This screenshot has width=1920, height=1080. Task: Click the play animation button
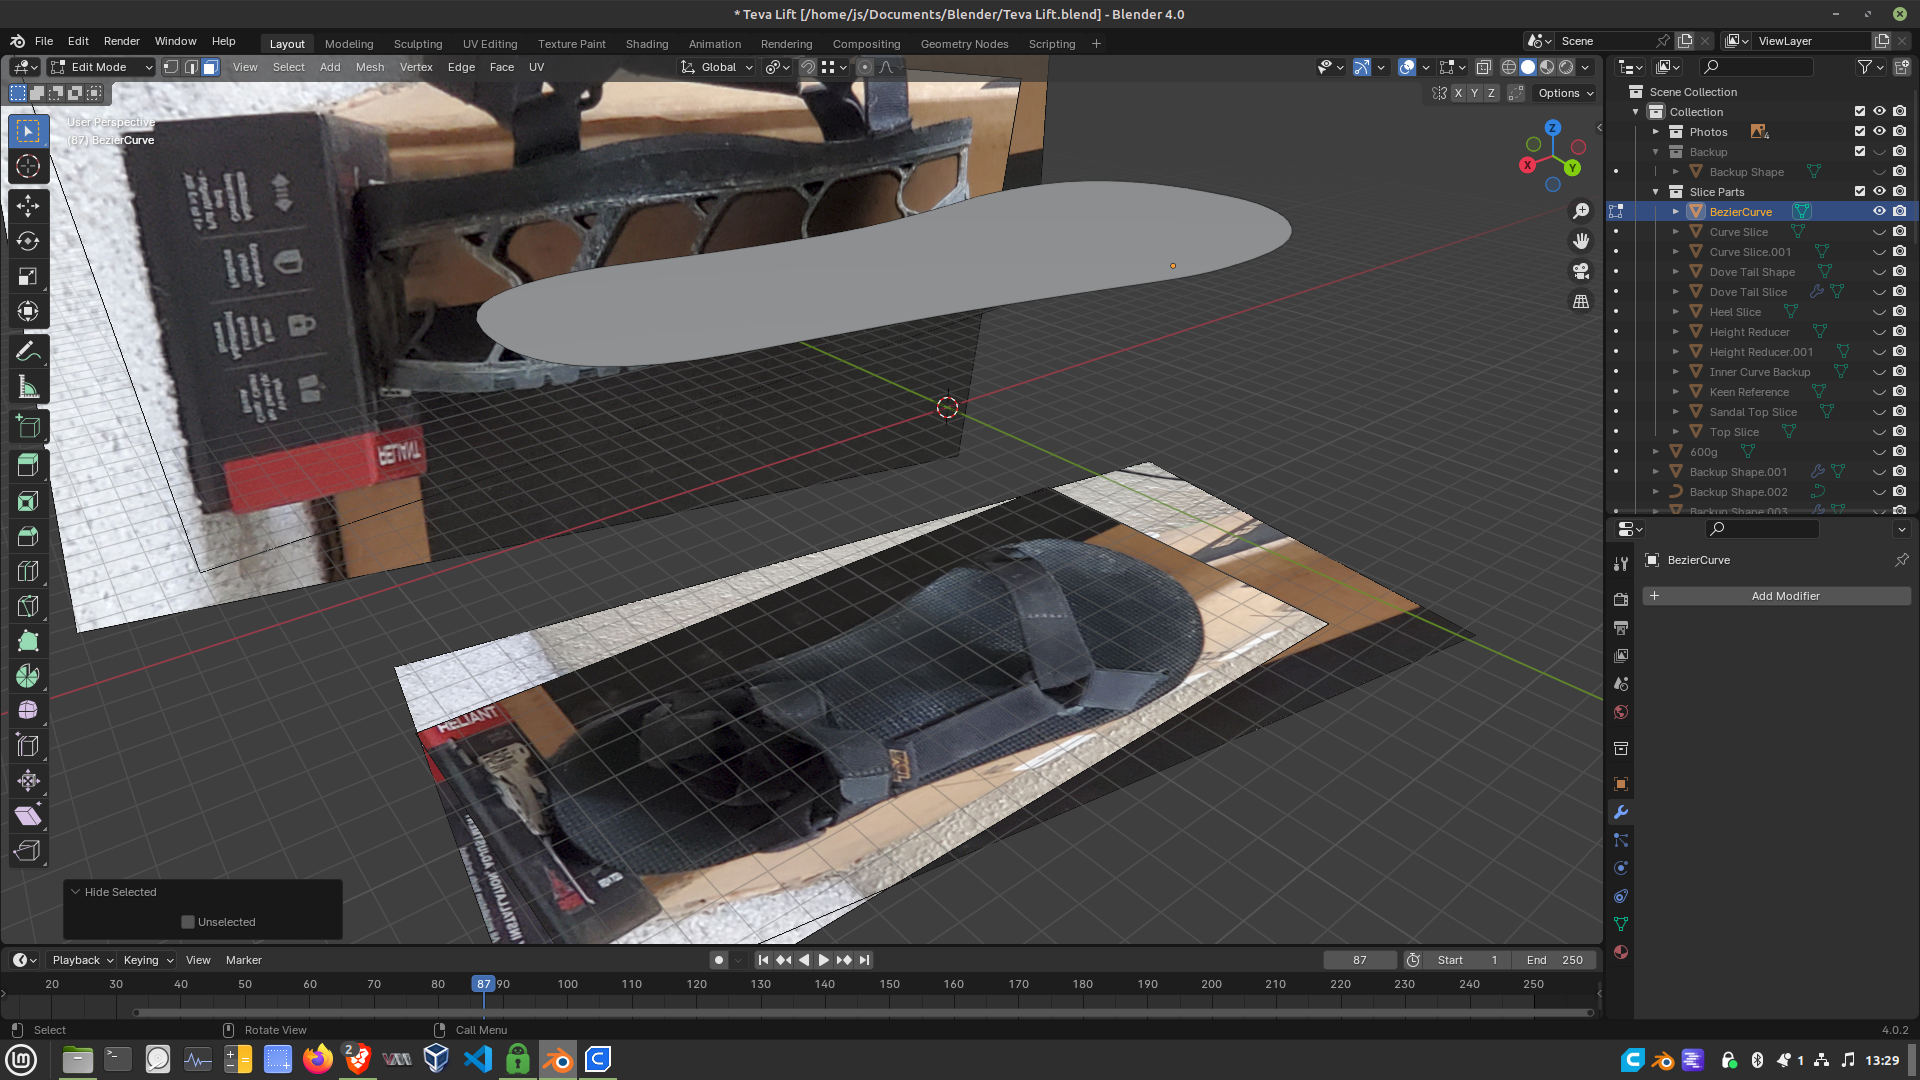[x=824, y=960]
